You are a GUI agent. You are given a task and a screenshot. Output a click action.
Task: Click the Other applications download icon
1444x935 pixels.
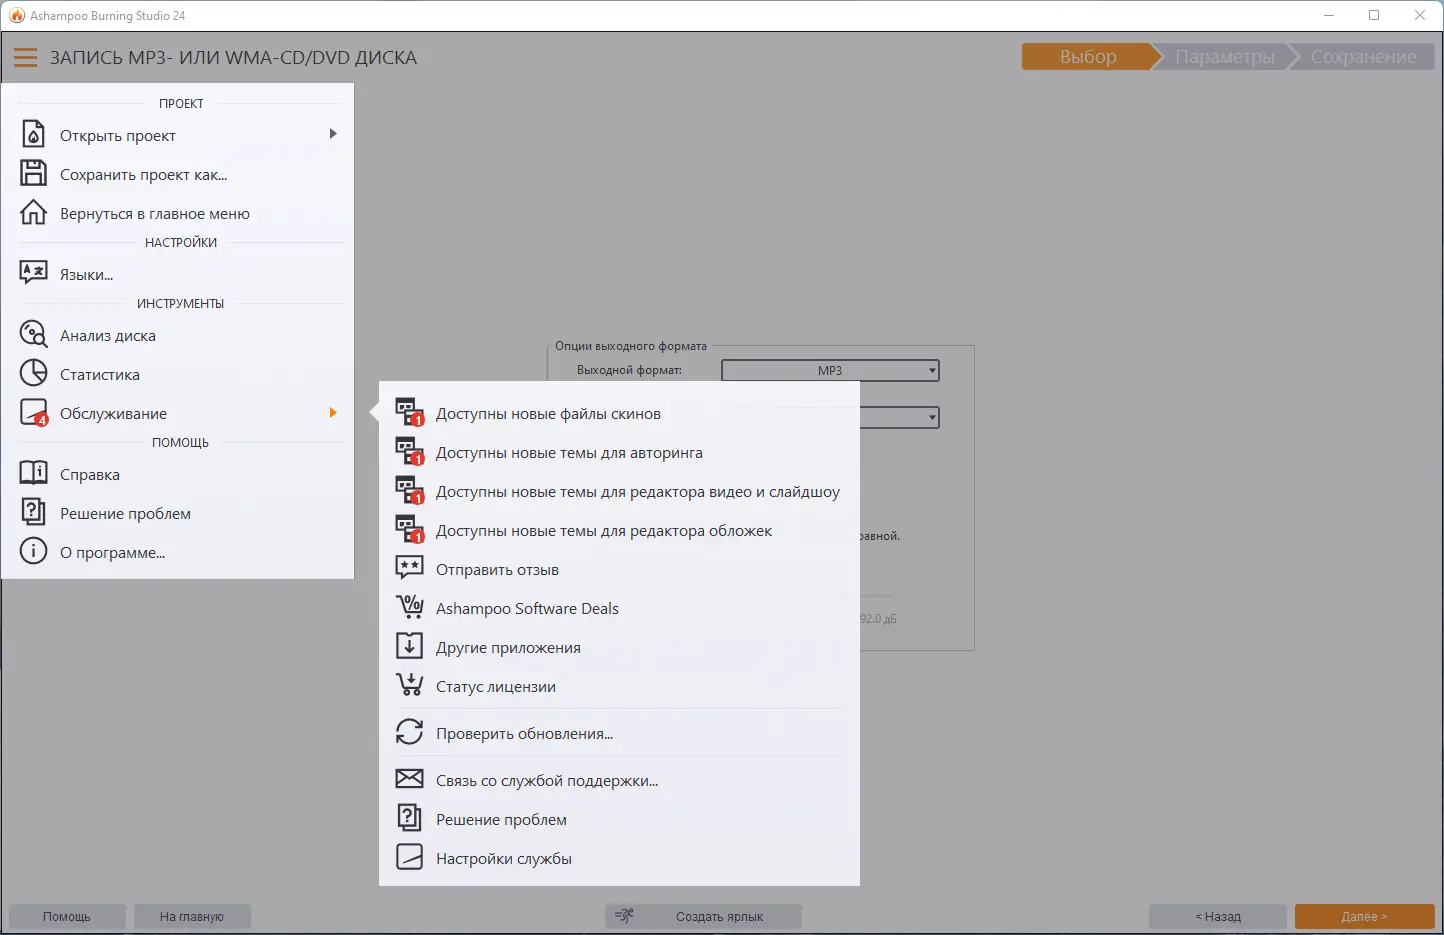click(x=409, y=647)
